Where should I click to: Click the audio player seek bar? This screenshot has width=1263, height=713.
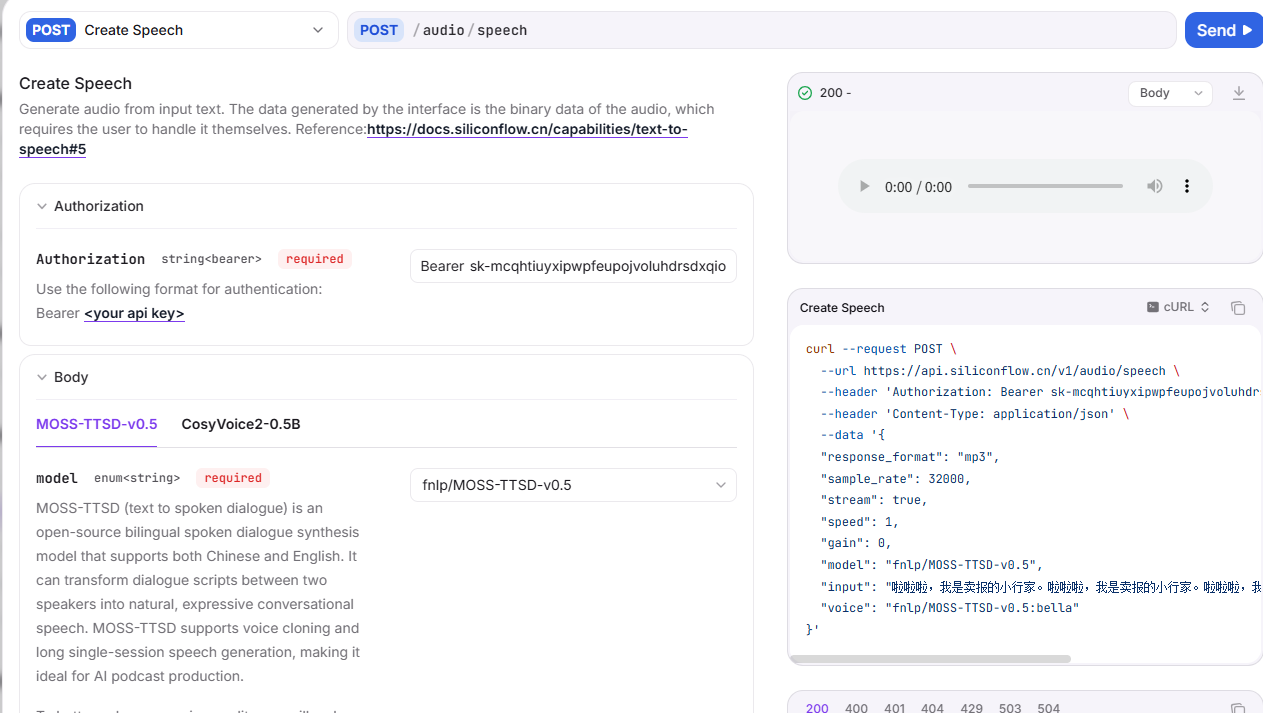1045,186
